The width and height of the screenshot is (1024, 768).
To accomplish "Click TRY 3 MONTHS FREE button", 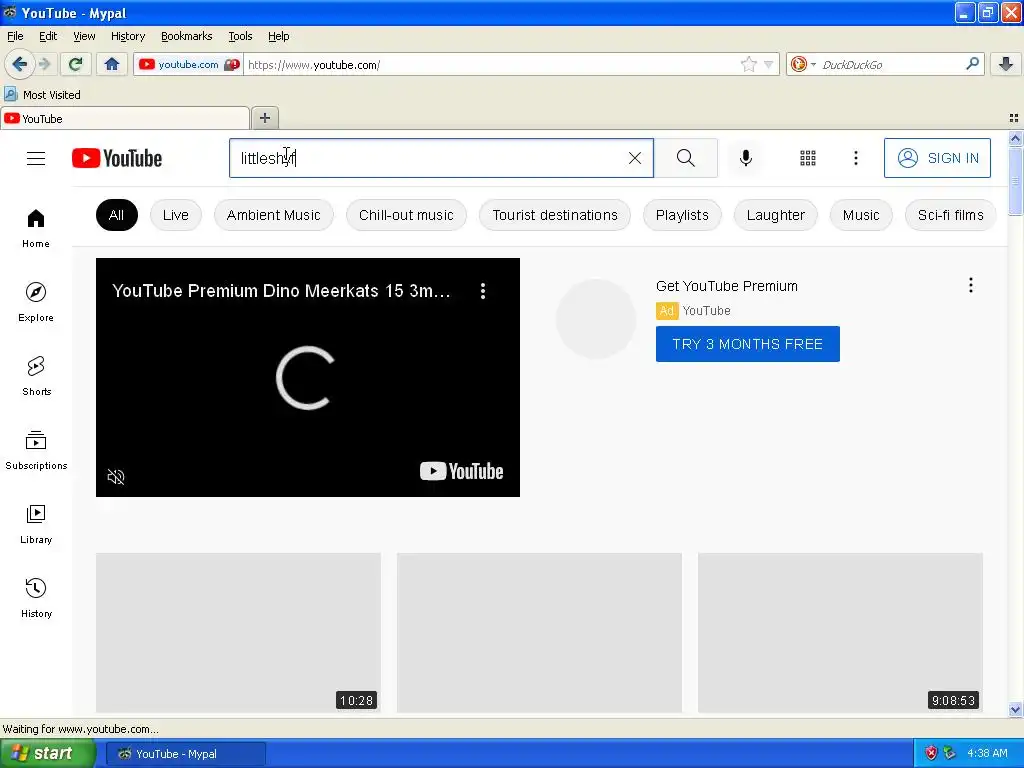I will [747, 344].
